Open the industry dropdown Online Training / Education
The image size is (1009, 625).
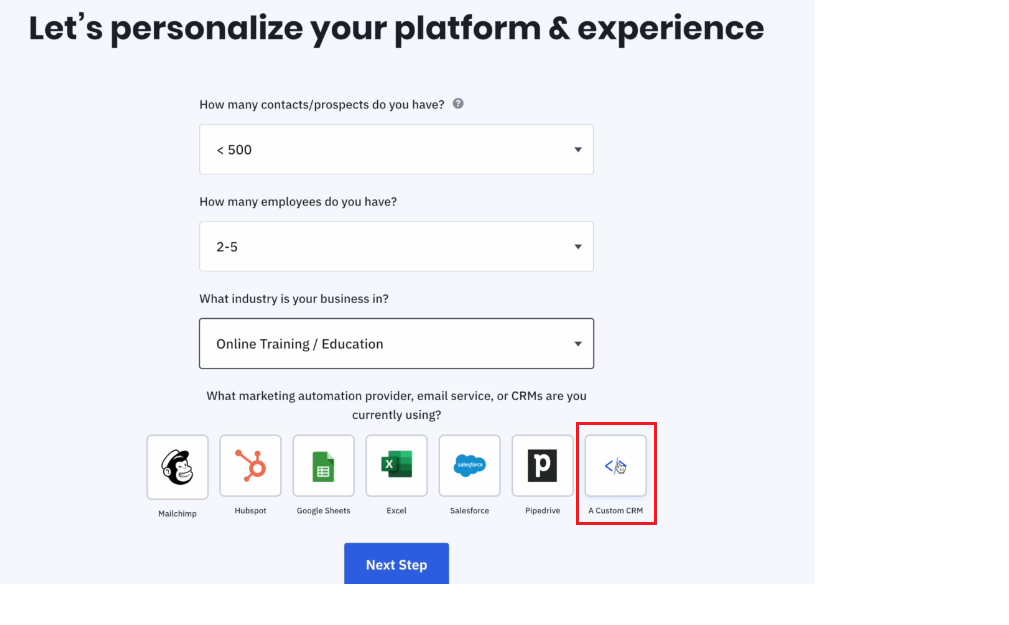396,344
